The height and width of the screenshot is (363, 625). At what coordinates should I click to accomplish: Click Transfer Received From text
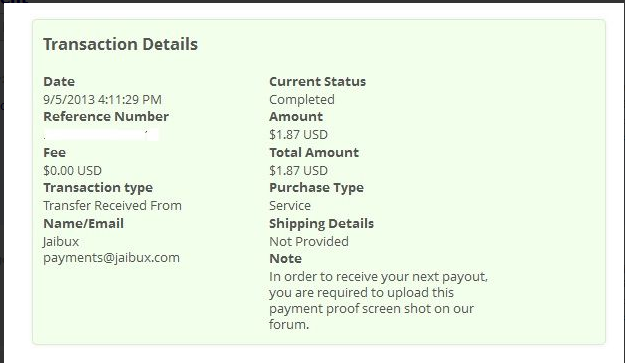point(112,206)
